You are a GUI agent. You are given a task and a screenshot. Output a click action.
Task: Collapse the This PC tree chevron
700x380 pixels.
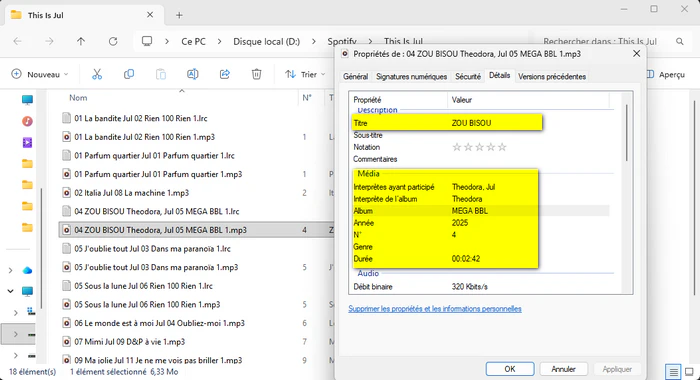pyautogui.click(x=10, y=292)
